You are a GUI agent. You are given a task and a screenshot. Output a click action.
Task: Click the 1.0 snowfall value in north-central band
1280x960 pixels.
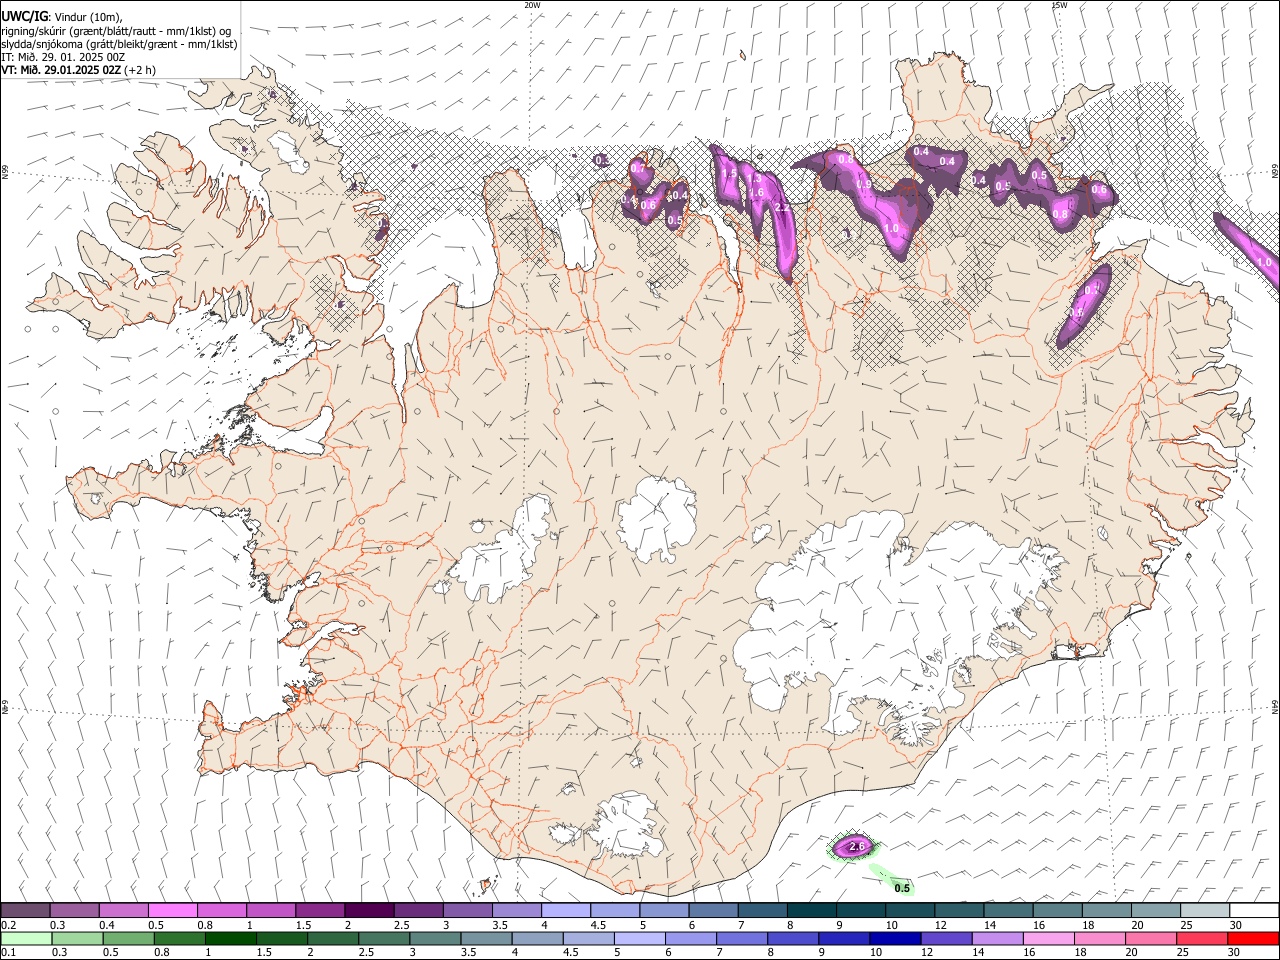point(891,229)
